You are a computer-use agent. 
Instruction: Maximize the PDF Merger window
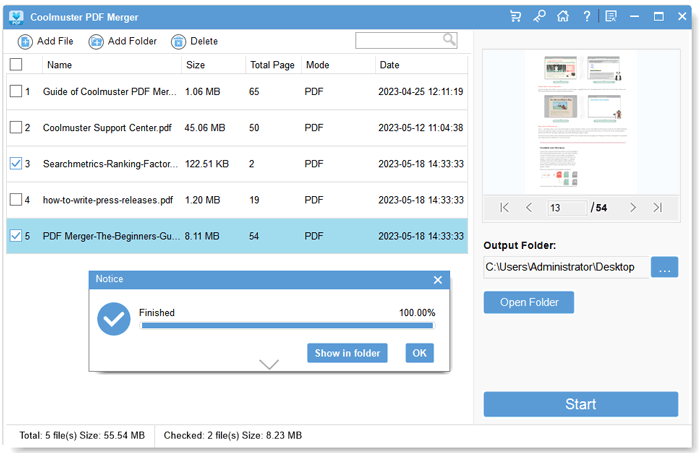point(658,17)
